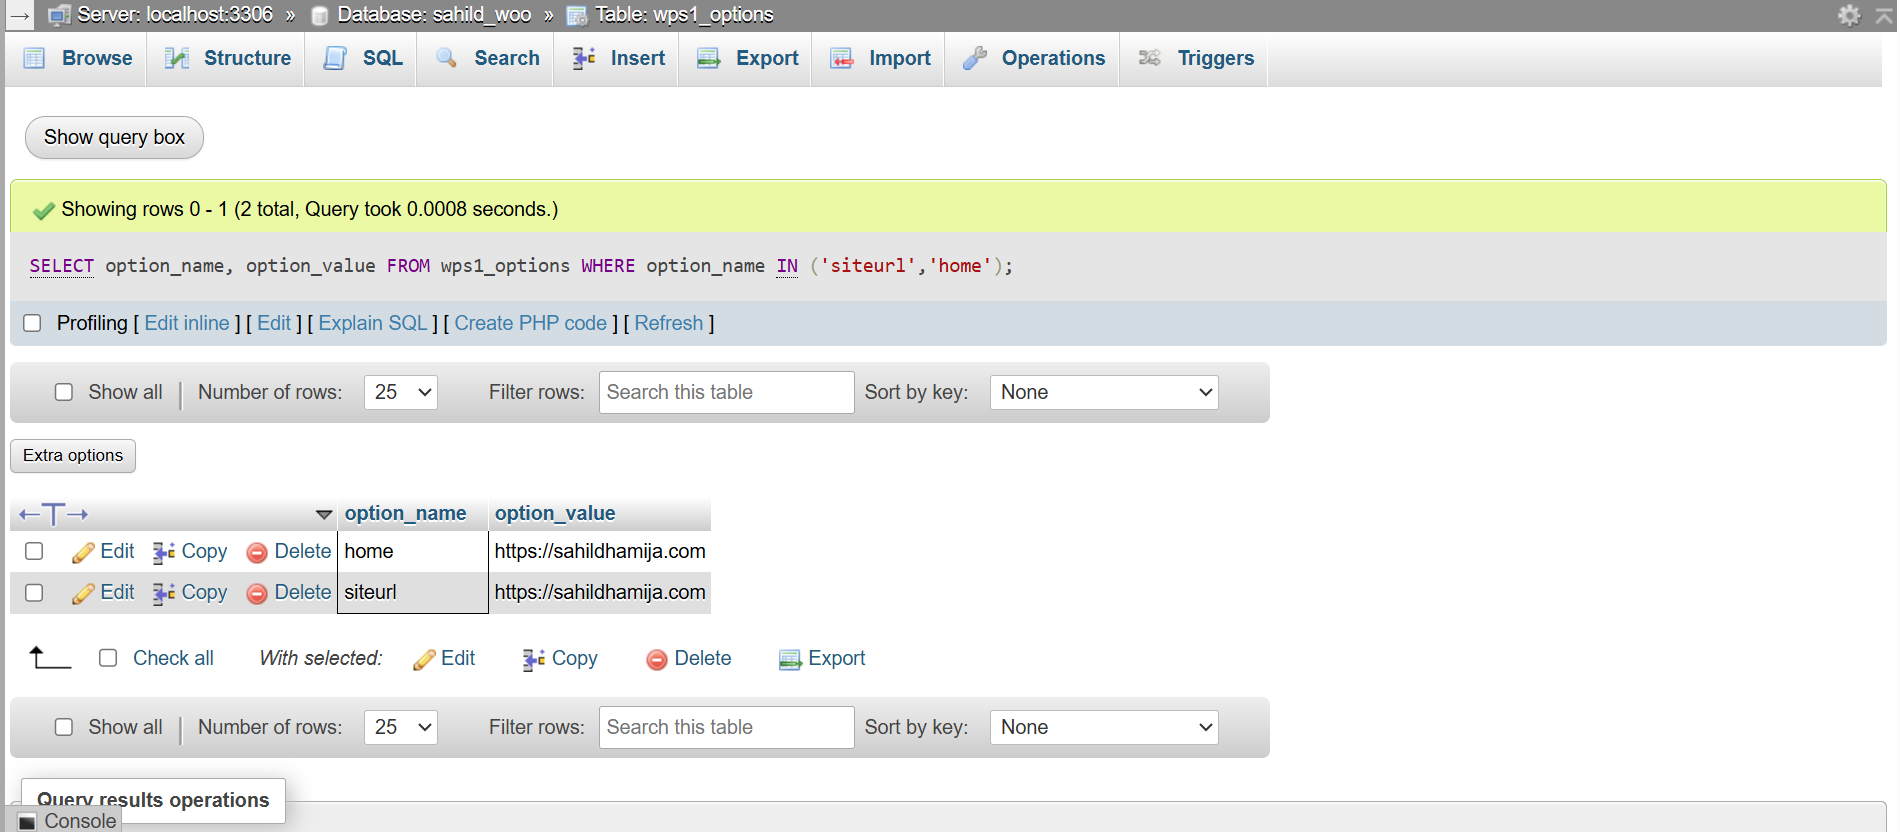The width and height of the screenshot is (1900, 832).
Task: Open page settings gear icon
Action: (1849, 15)
